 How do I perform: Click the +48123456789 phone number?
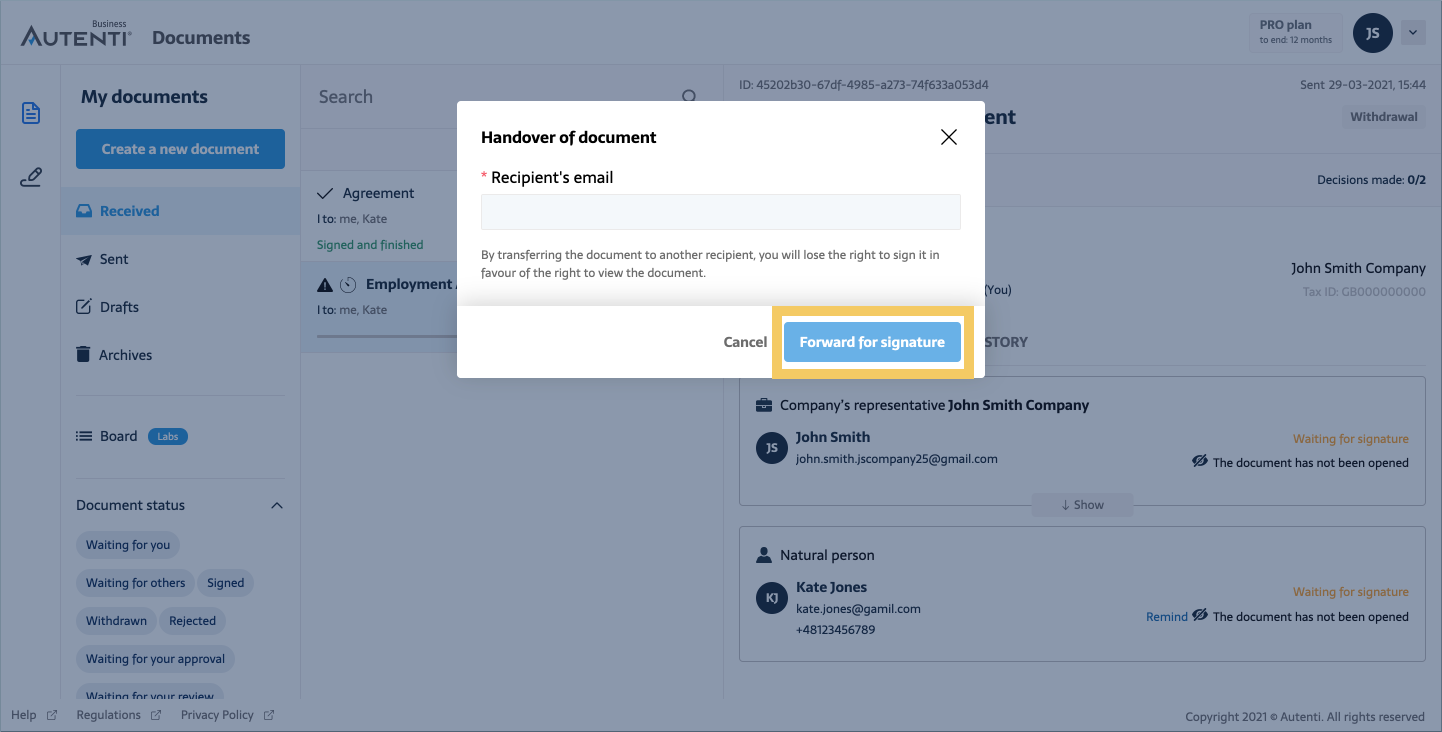click(x=835, y=630)
